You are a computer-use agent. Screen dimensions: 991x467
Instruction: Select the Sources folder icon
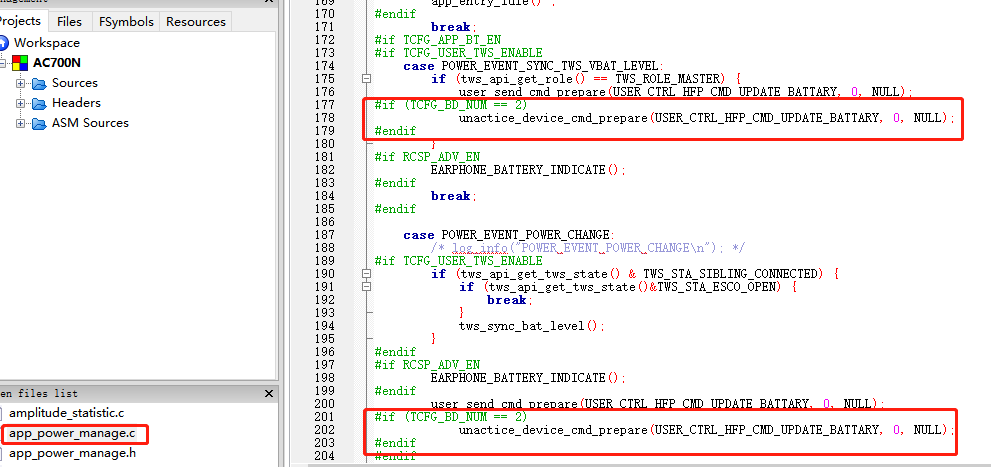[39, 83]
